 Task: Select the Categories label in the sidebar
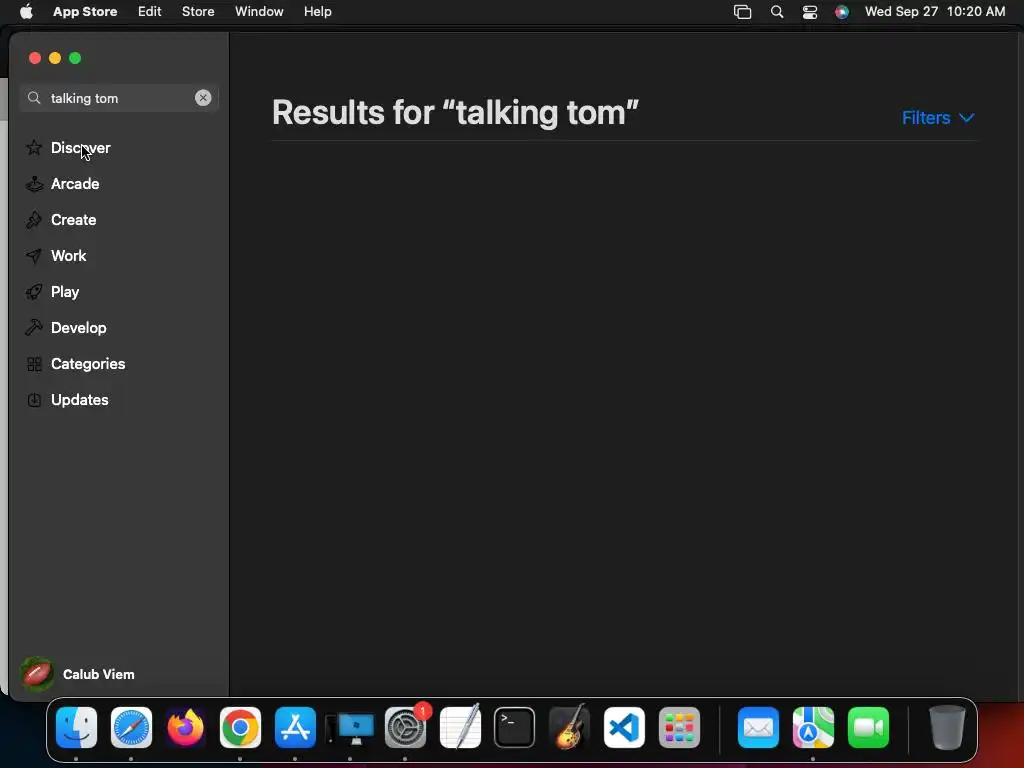coord(88,364)
